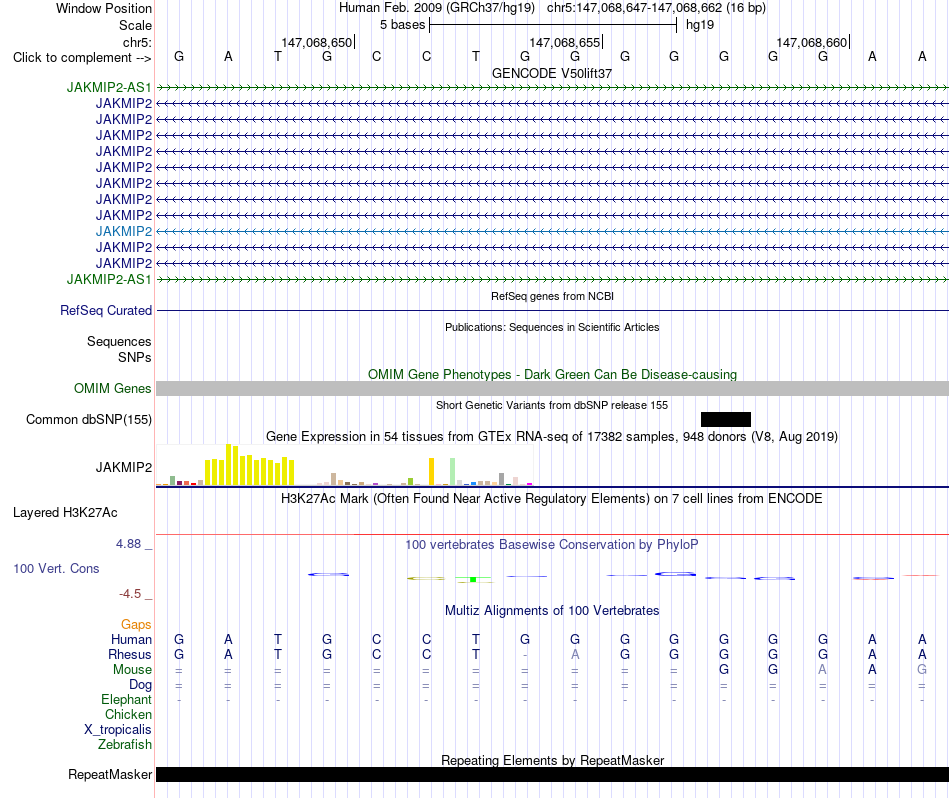Click the faded A base in Mouse row

pos(822,670)
